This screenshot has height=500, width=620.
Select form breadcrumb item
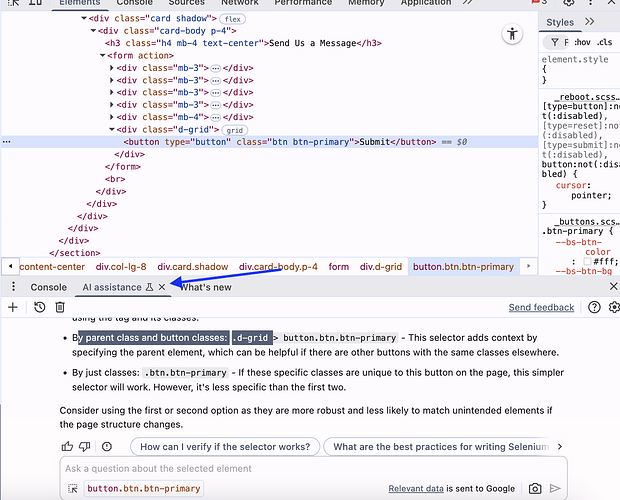point(338,267)
